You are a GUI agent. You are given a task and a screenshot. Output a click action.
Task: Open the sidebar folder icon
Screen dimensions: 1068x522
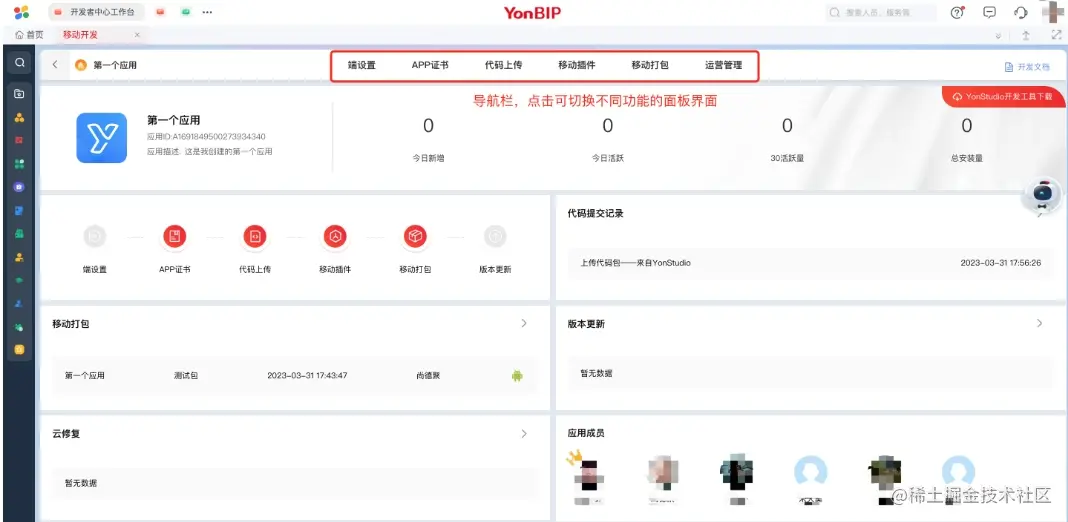(x=20, y=93)
